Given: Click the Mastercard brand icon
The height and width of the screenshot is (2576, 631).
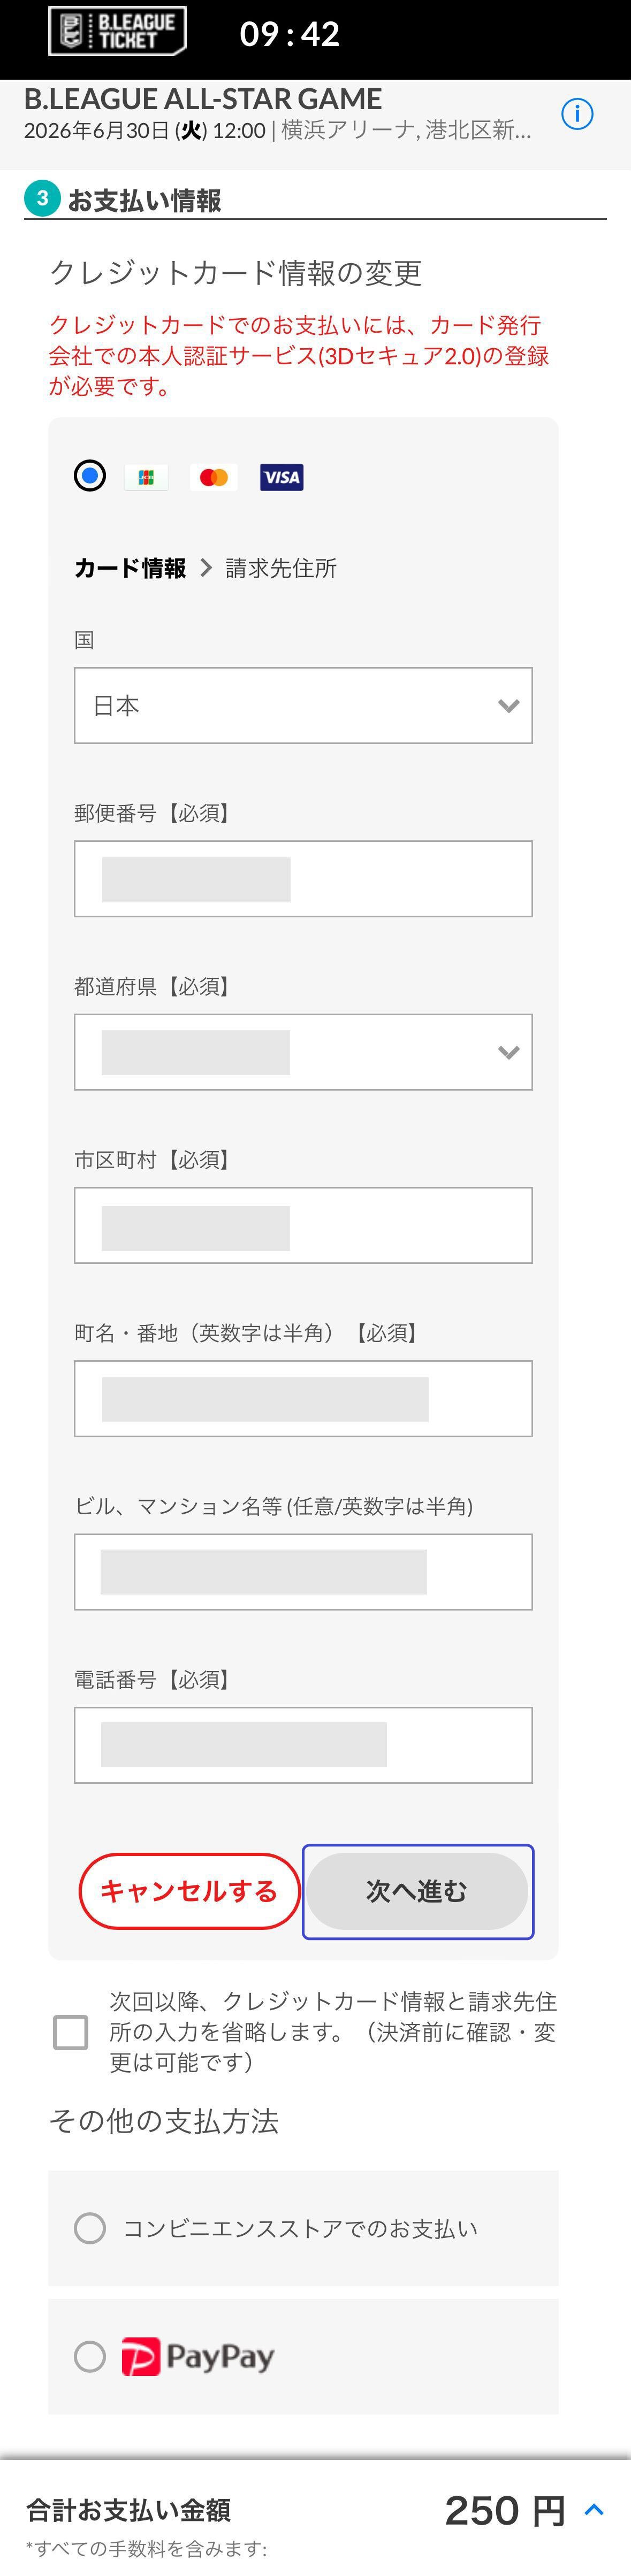Looking at the screenshot, I should click(x=212, y=477).
